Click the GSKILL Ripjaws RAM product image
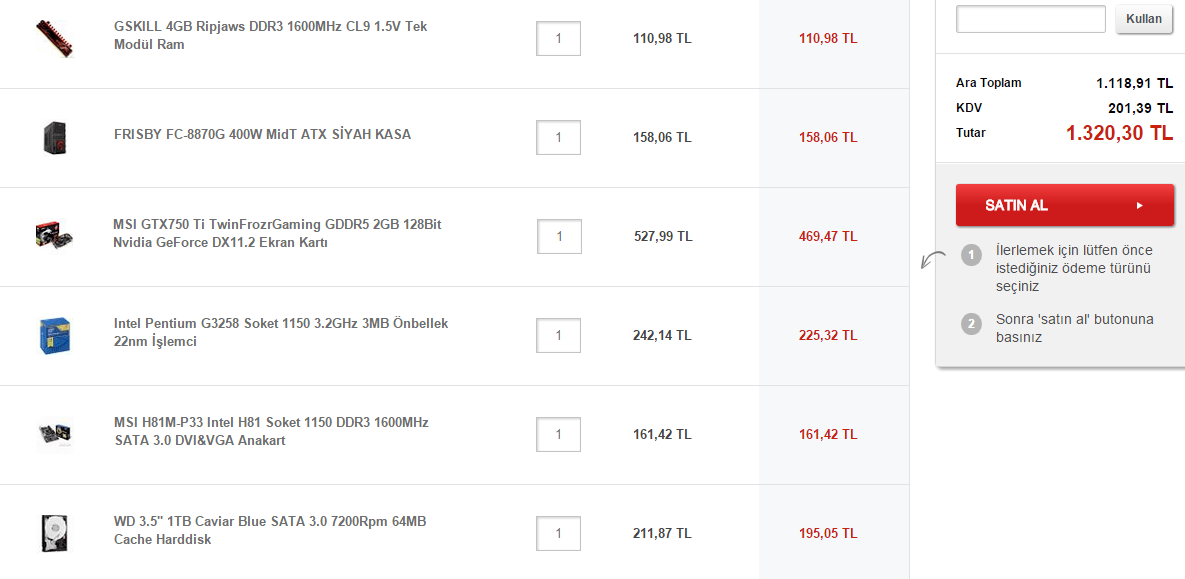The width and height of the screenshot is (1185, 579). [x=54, y=38]
